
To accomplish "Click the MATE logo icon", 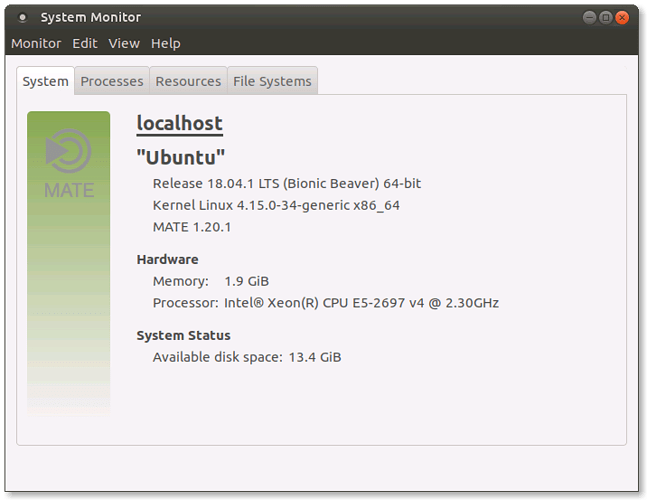I will (68, 164).
